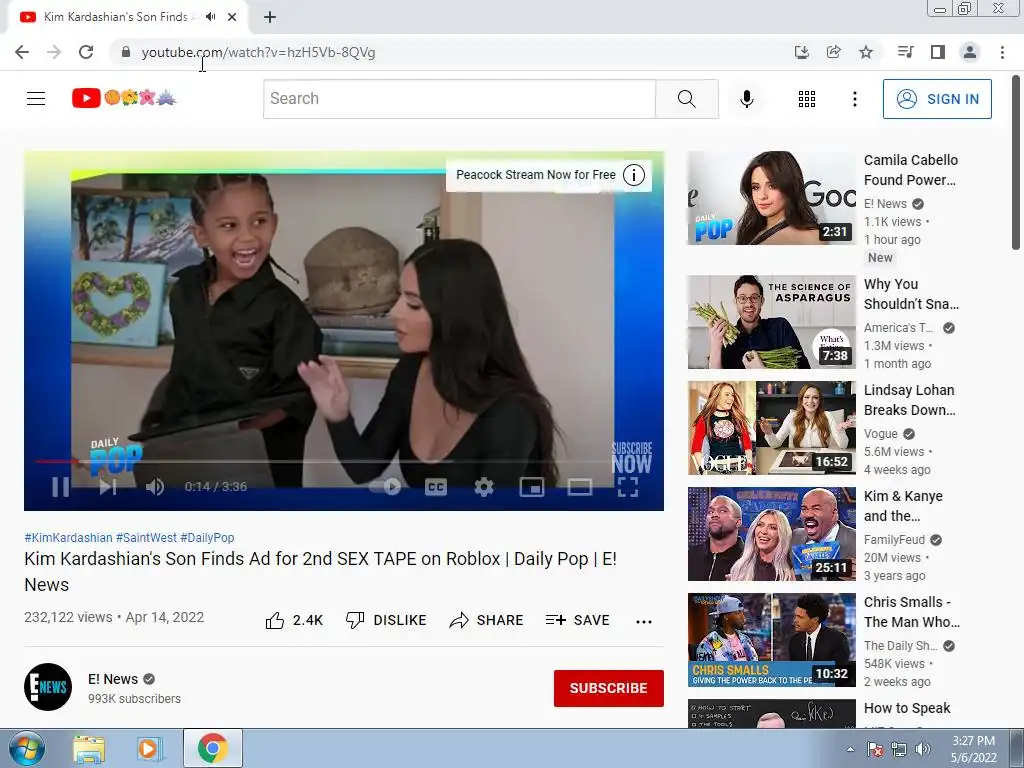Screen dimensions: 1024x768
Task: Open E! News channel name link
Action: tap(113, 679)
